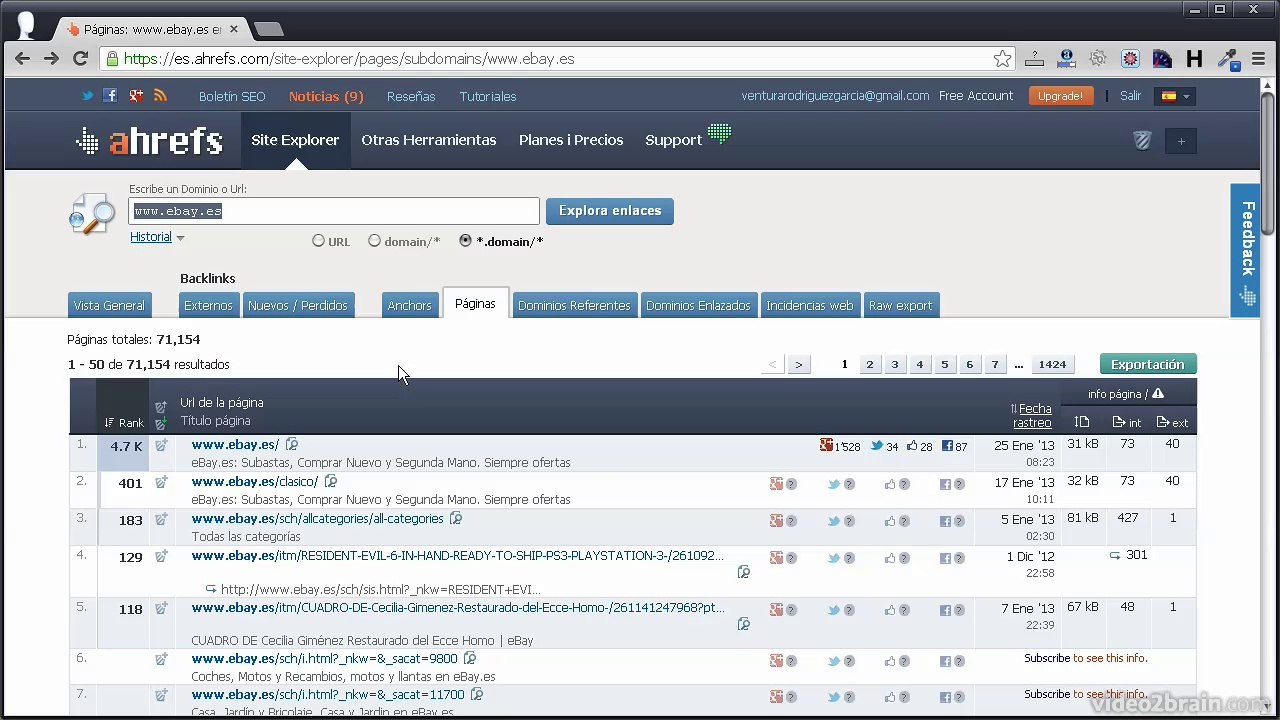1280x720 pixels.
Task: Click the add-target icon in row 6
Action: [x=161, y=659]
